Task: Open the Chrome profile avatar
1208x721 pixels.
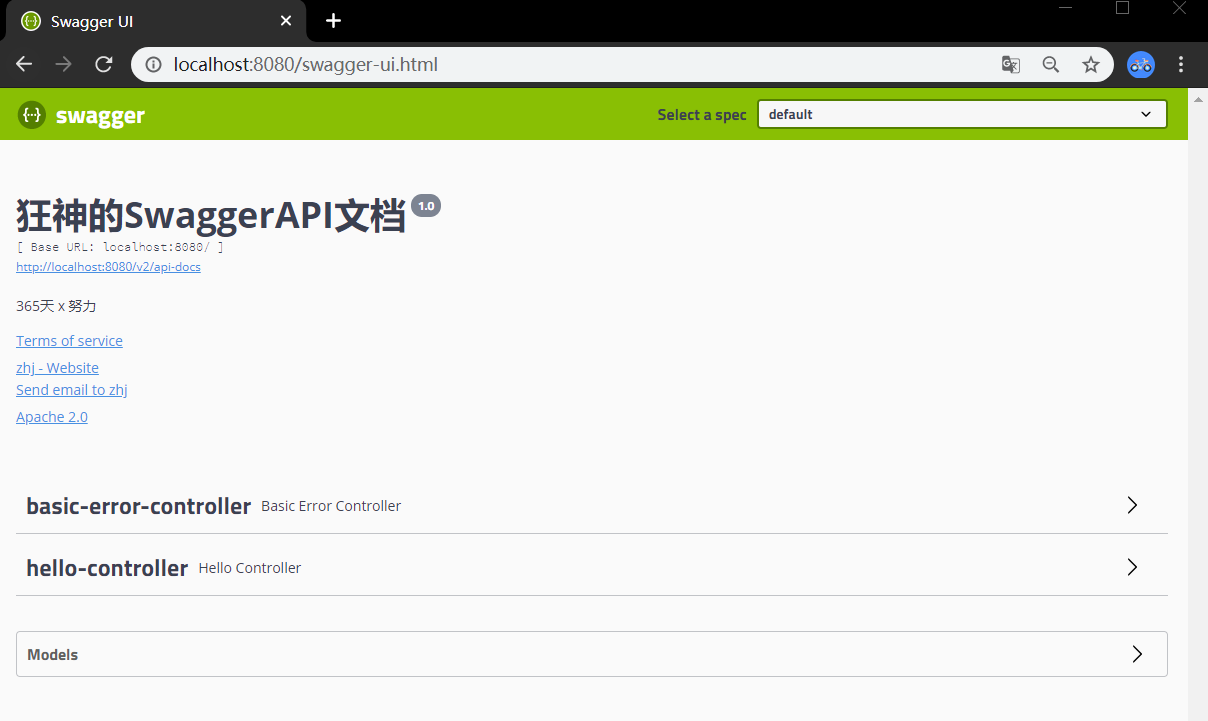Action: (1141, 65)
